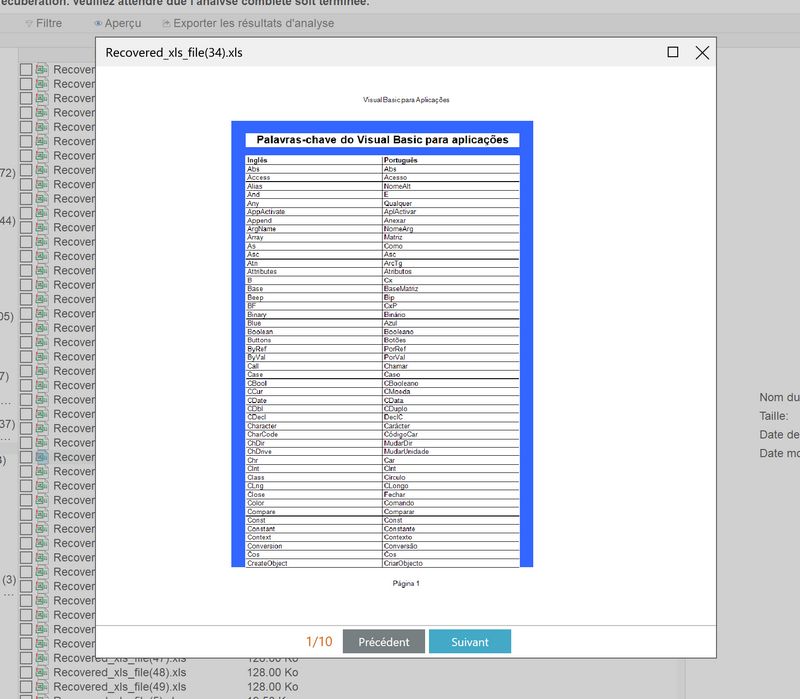Image resolution: width=800 pixels, height=699 pixels.
Task: Tick checkbox for Recovered_xls_file(49).xls
Action: pyautogui.click(x=26, y=687)
